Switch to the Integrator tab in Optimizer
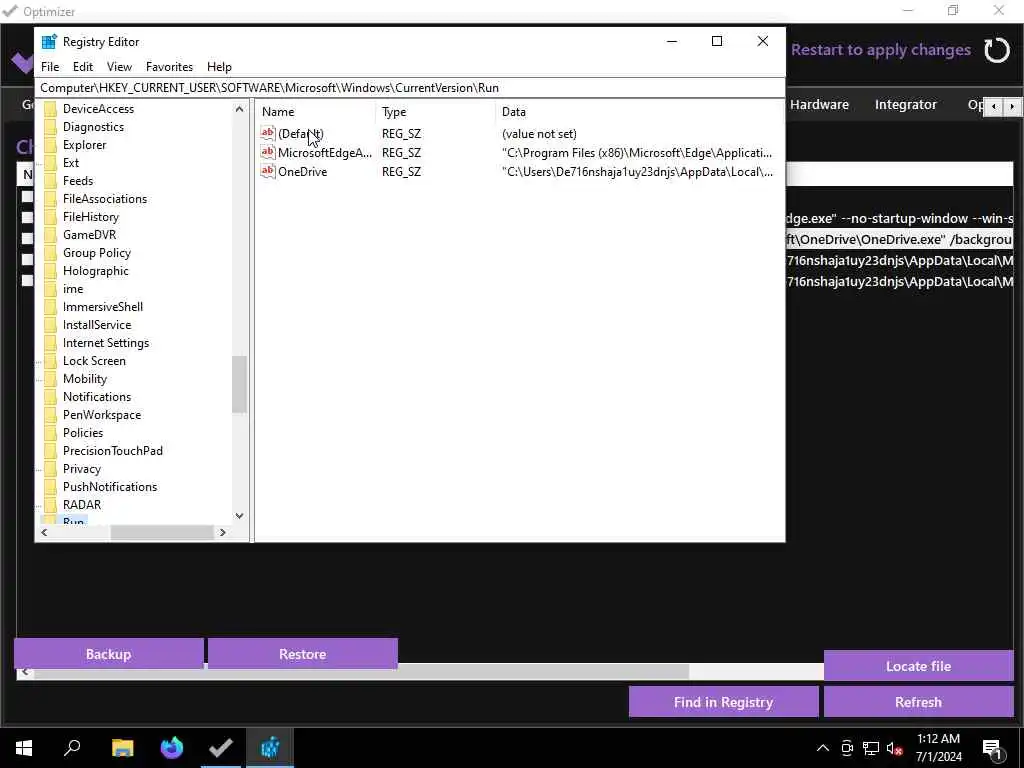1024x768 pixels. 906,104
